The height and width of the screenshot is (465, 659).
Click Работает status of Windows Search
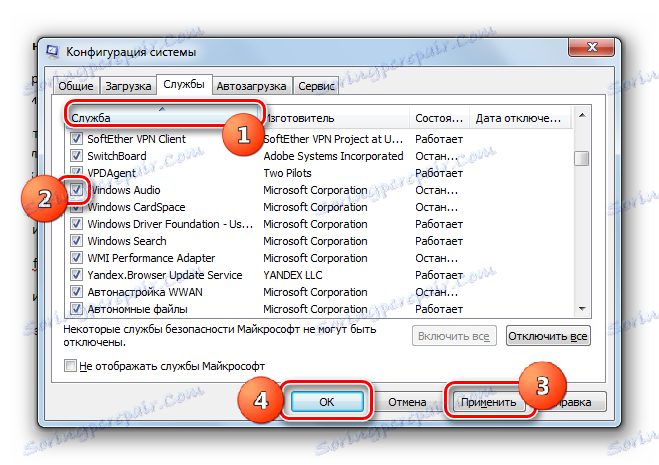pyautogui.click(x=439, y=241)
